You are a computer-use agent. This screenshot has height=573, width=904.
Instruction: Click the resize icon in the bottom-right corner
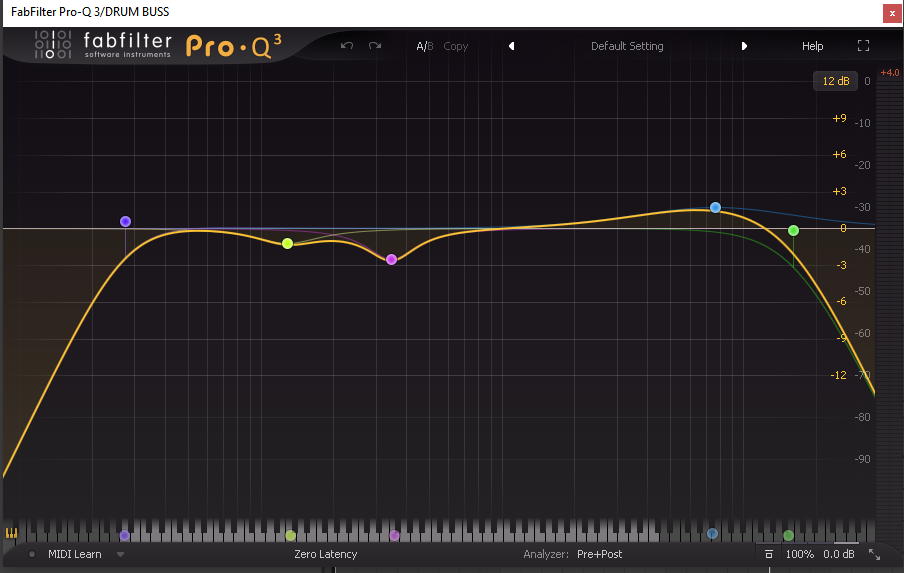pos(875,554)
